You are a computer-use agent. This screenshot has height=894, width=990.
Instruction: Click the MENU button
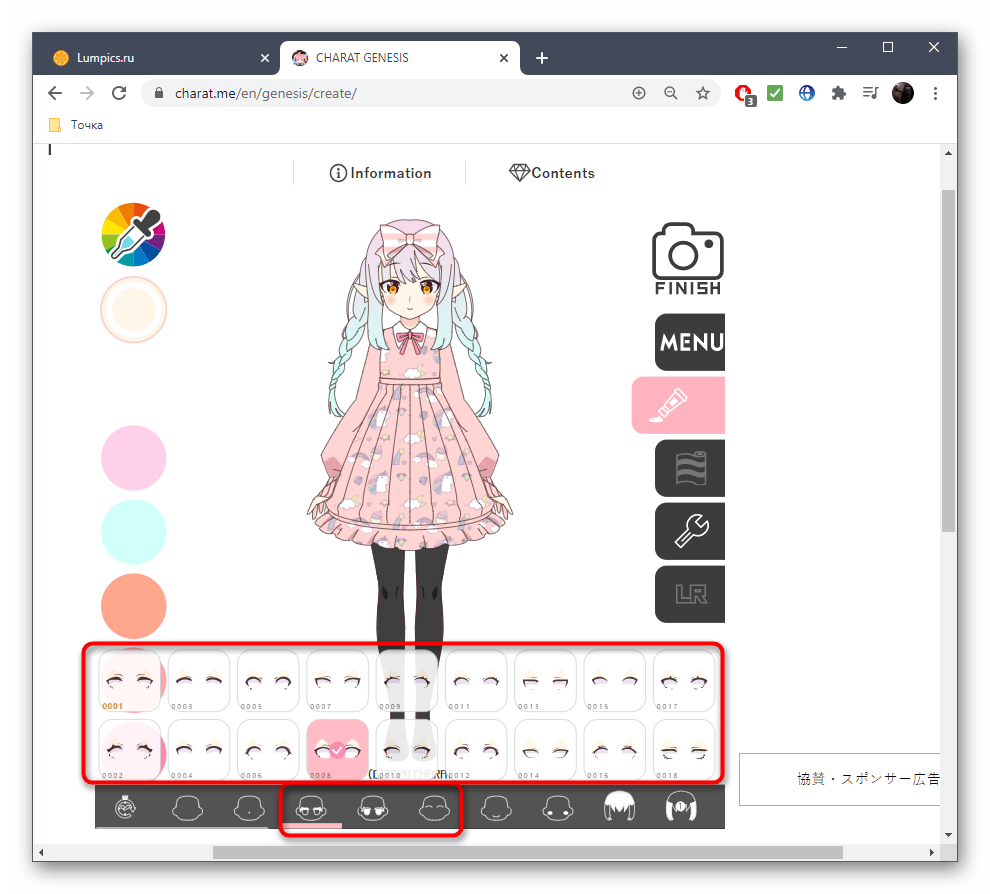click(690, 343)
